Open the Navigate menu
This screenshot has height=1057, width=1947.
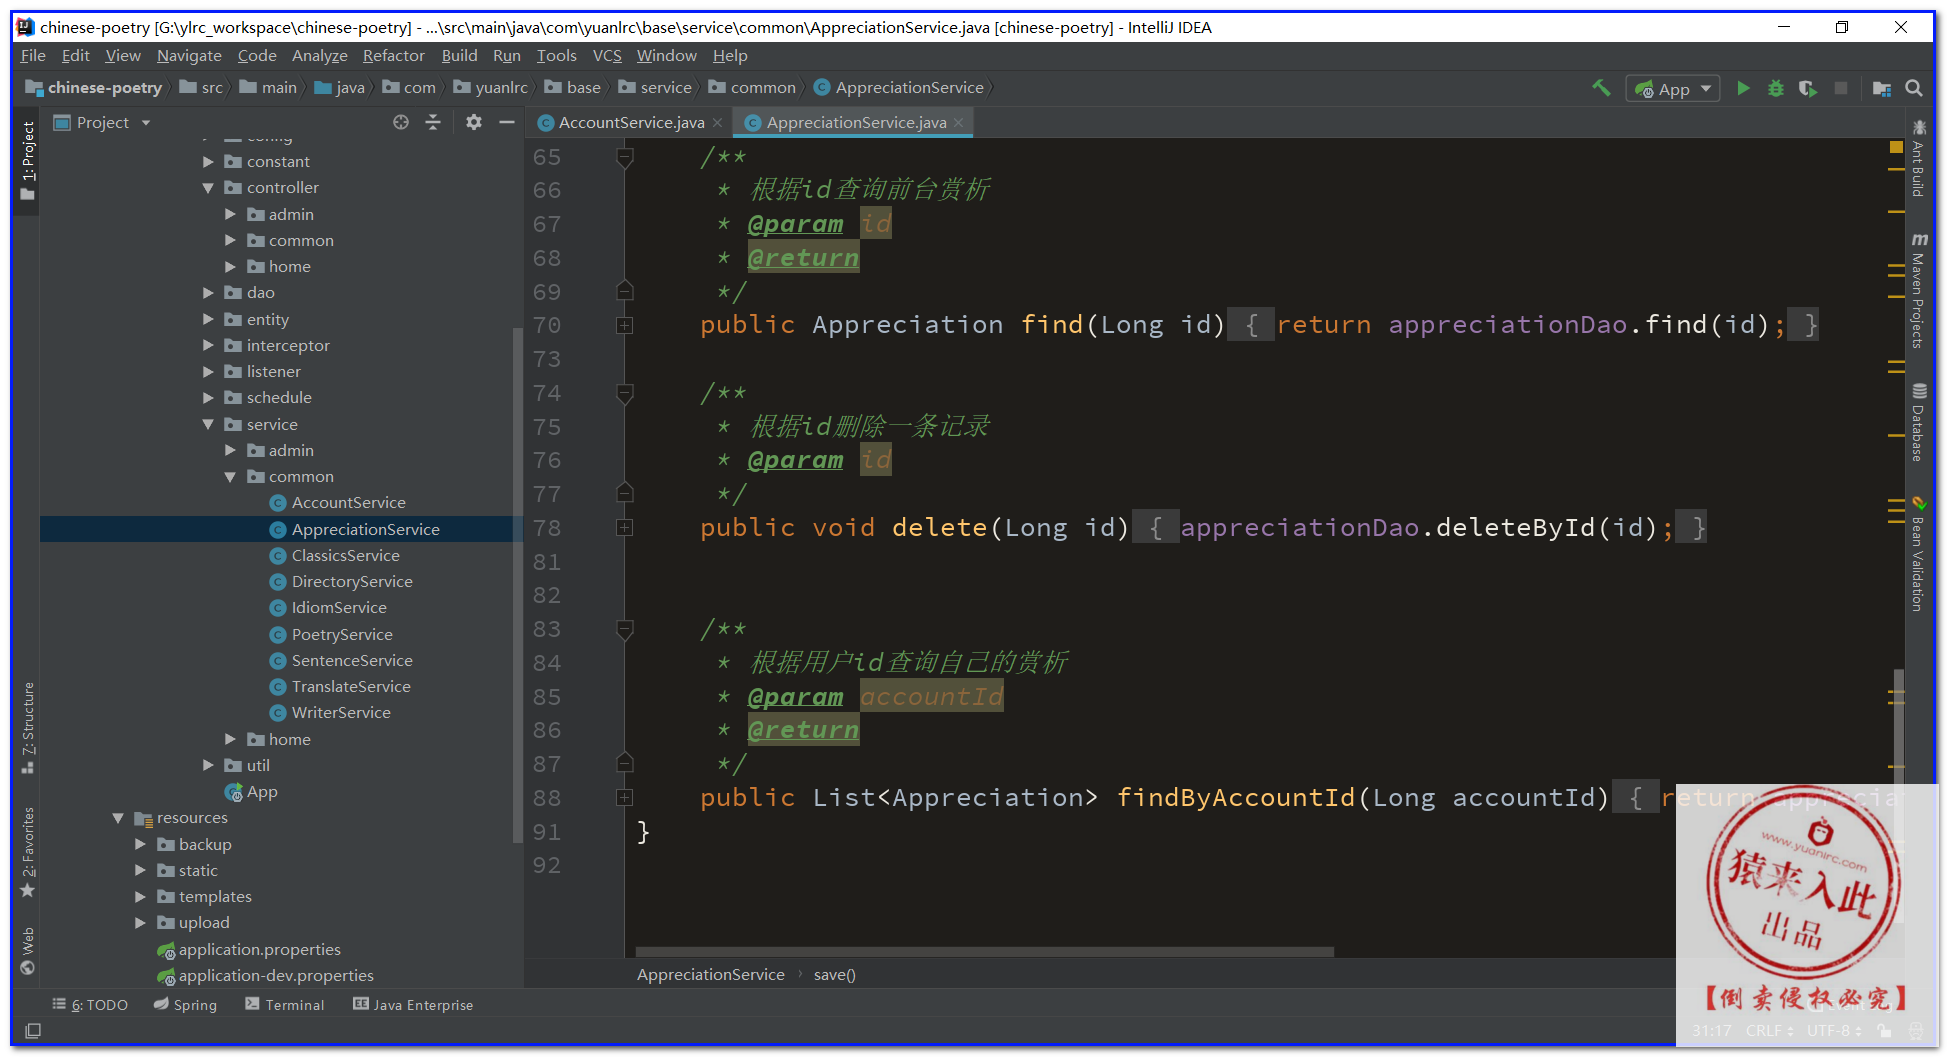click(x=189, y=56)
